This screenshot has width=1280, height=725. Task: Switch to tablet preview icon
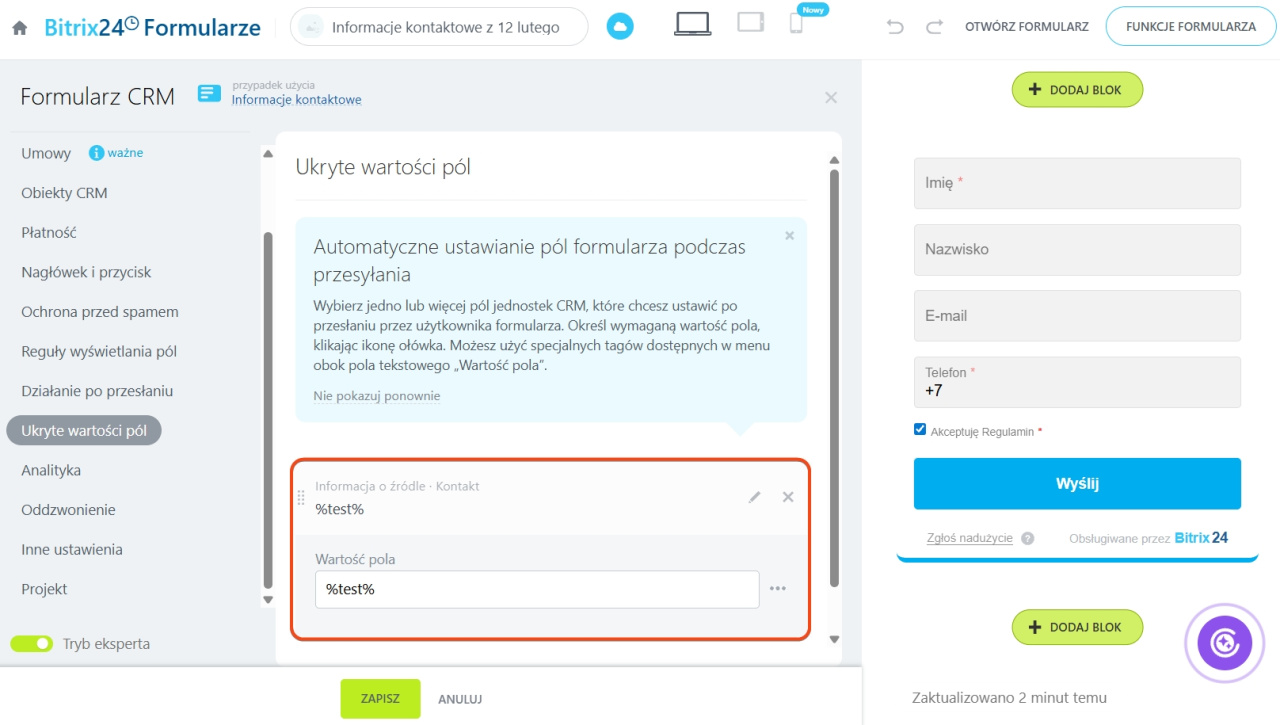coord(750,22)
